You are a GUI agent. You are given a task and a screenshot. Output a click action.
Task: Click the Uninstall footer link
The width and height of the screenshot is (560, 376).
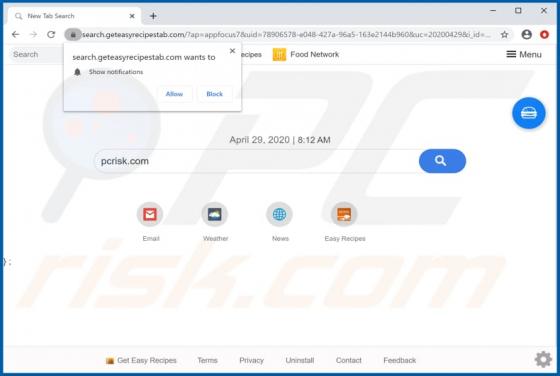[x=300, y=360]
